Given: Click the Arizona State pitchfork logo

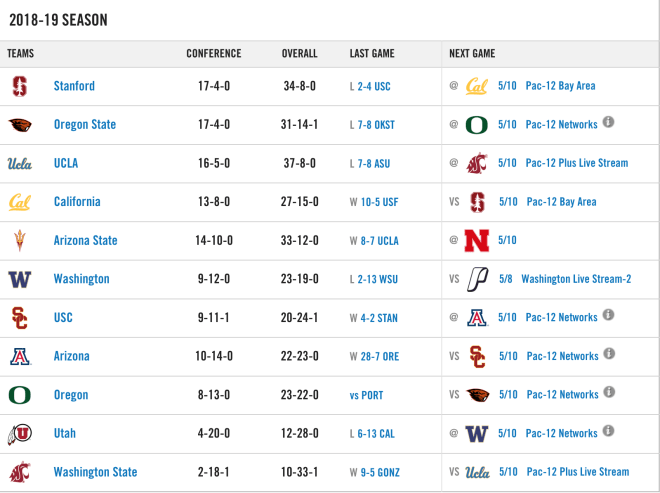Looking at the screenshot, I should pos(19,240).
